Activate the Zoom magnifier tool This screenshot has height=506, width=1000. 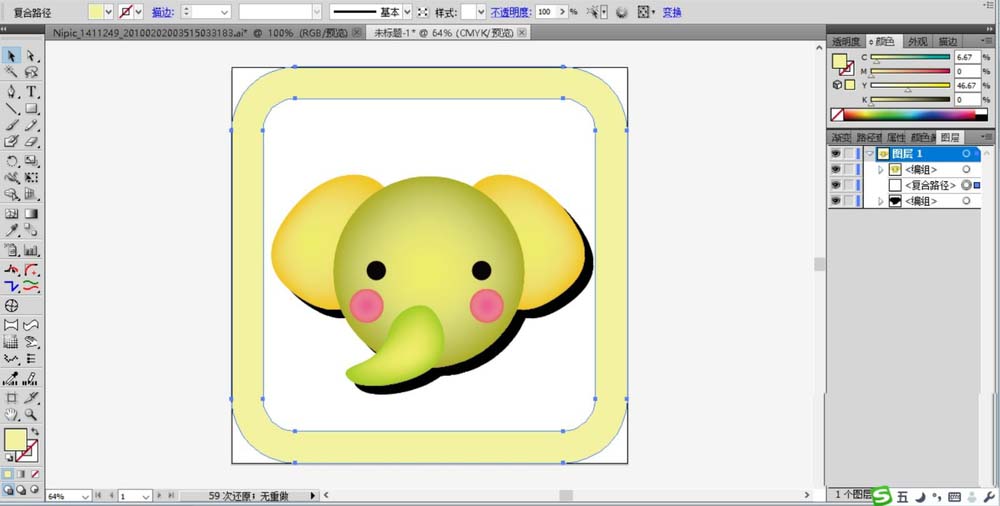32,414
